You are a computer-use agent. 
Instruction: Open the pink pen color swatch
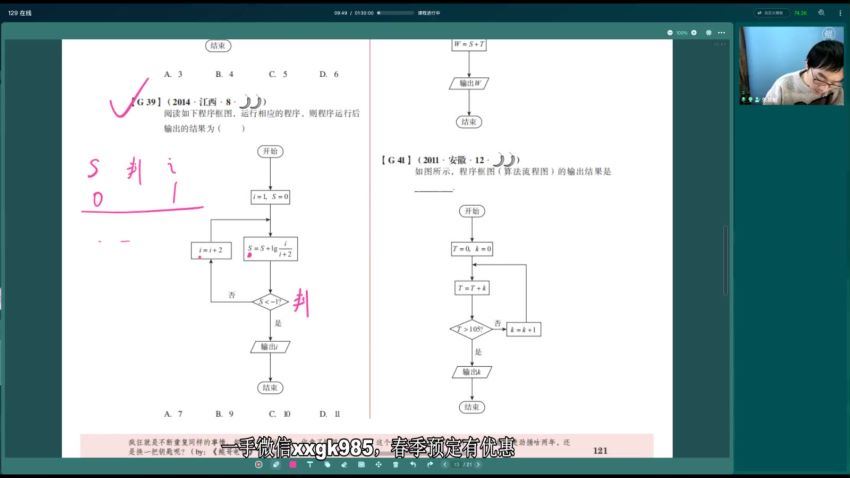(x=293, y=464)
